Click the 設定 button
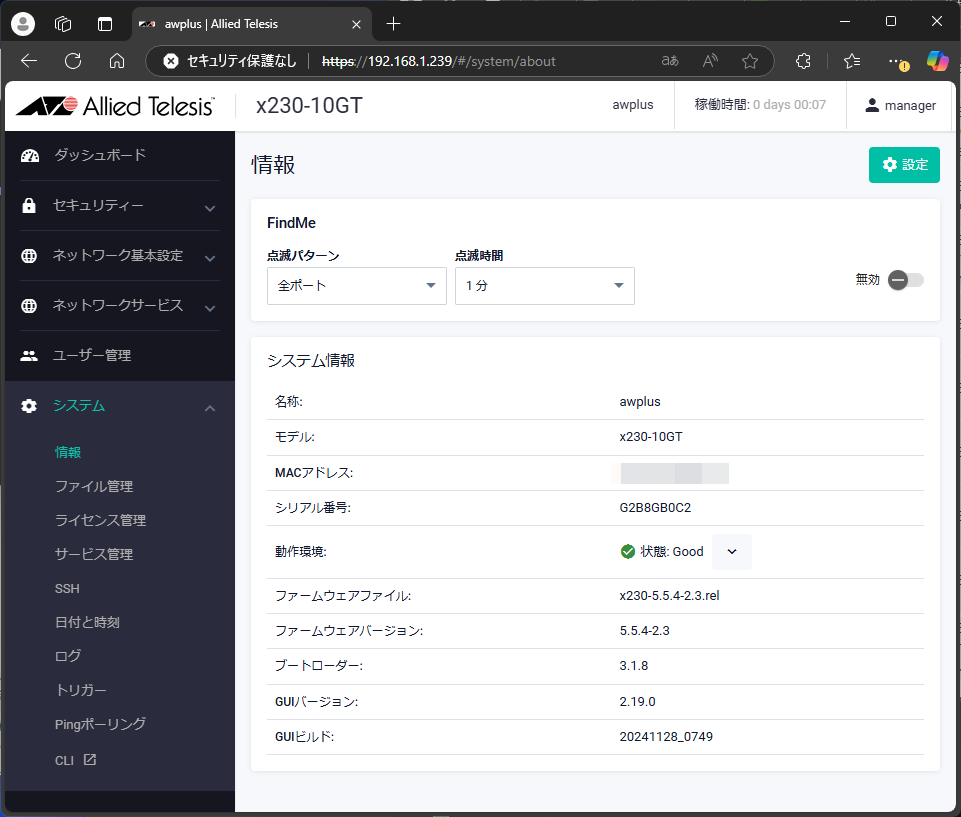The height and width of the screenshot is (817, 961). 904,165
